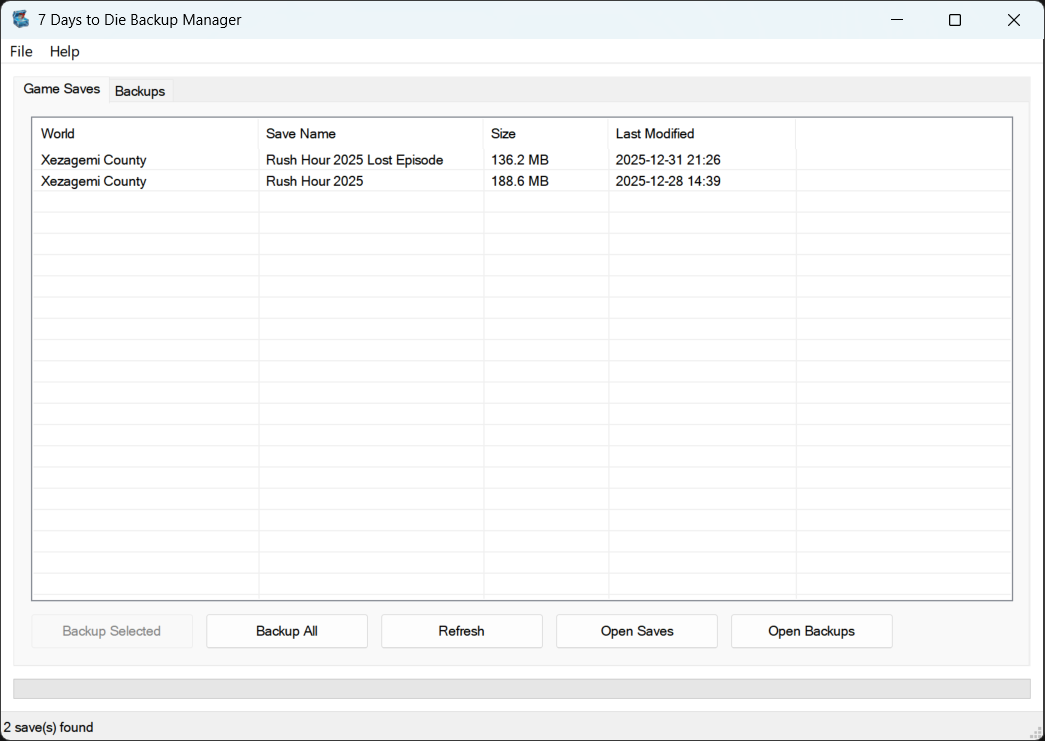Sort list by World column header
This screenshot has width=1045, height=741.
click(145, 134)
